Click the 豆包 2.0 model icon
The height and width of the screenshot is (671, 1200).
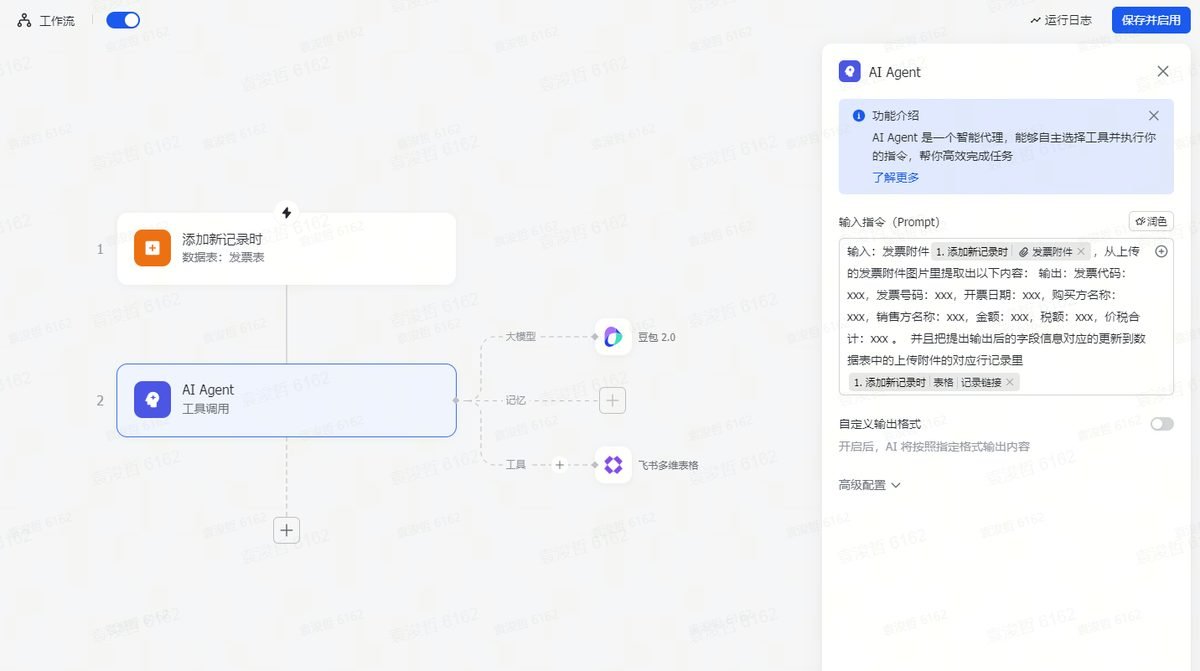click(613, 337)
